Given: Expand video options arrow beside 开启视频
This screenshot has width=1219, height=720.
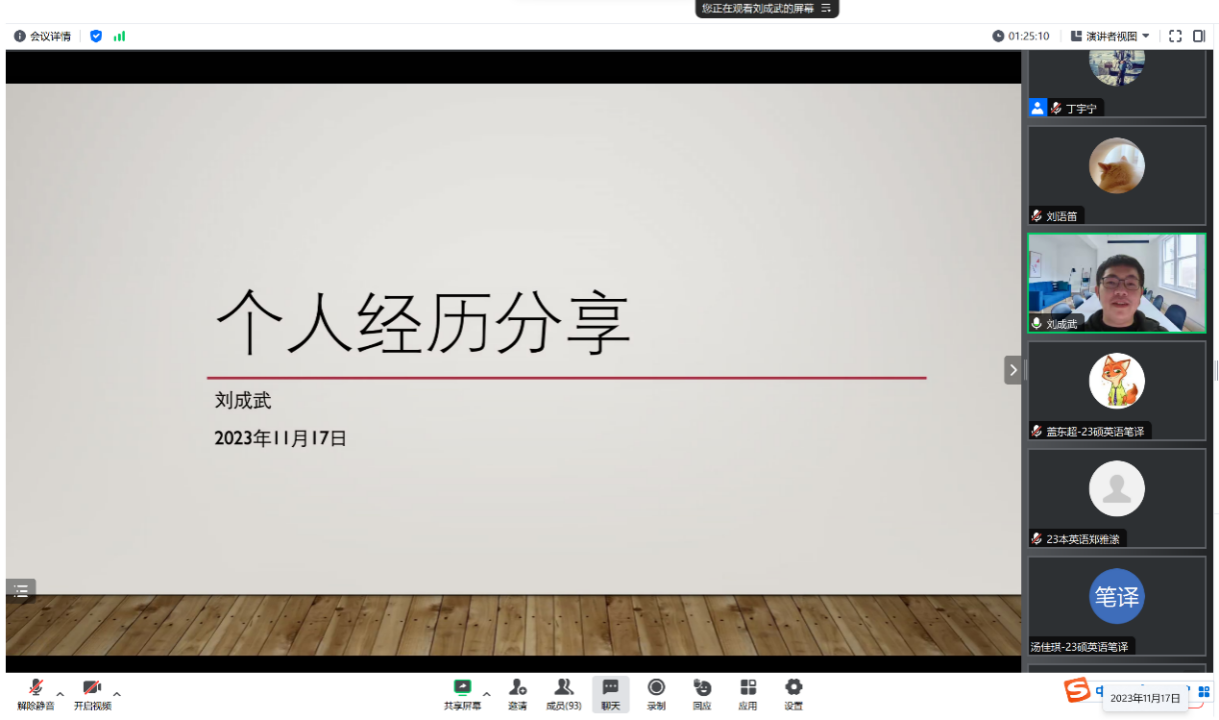Looking at the screenshot, I should [117, 694].
